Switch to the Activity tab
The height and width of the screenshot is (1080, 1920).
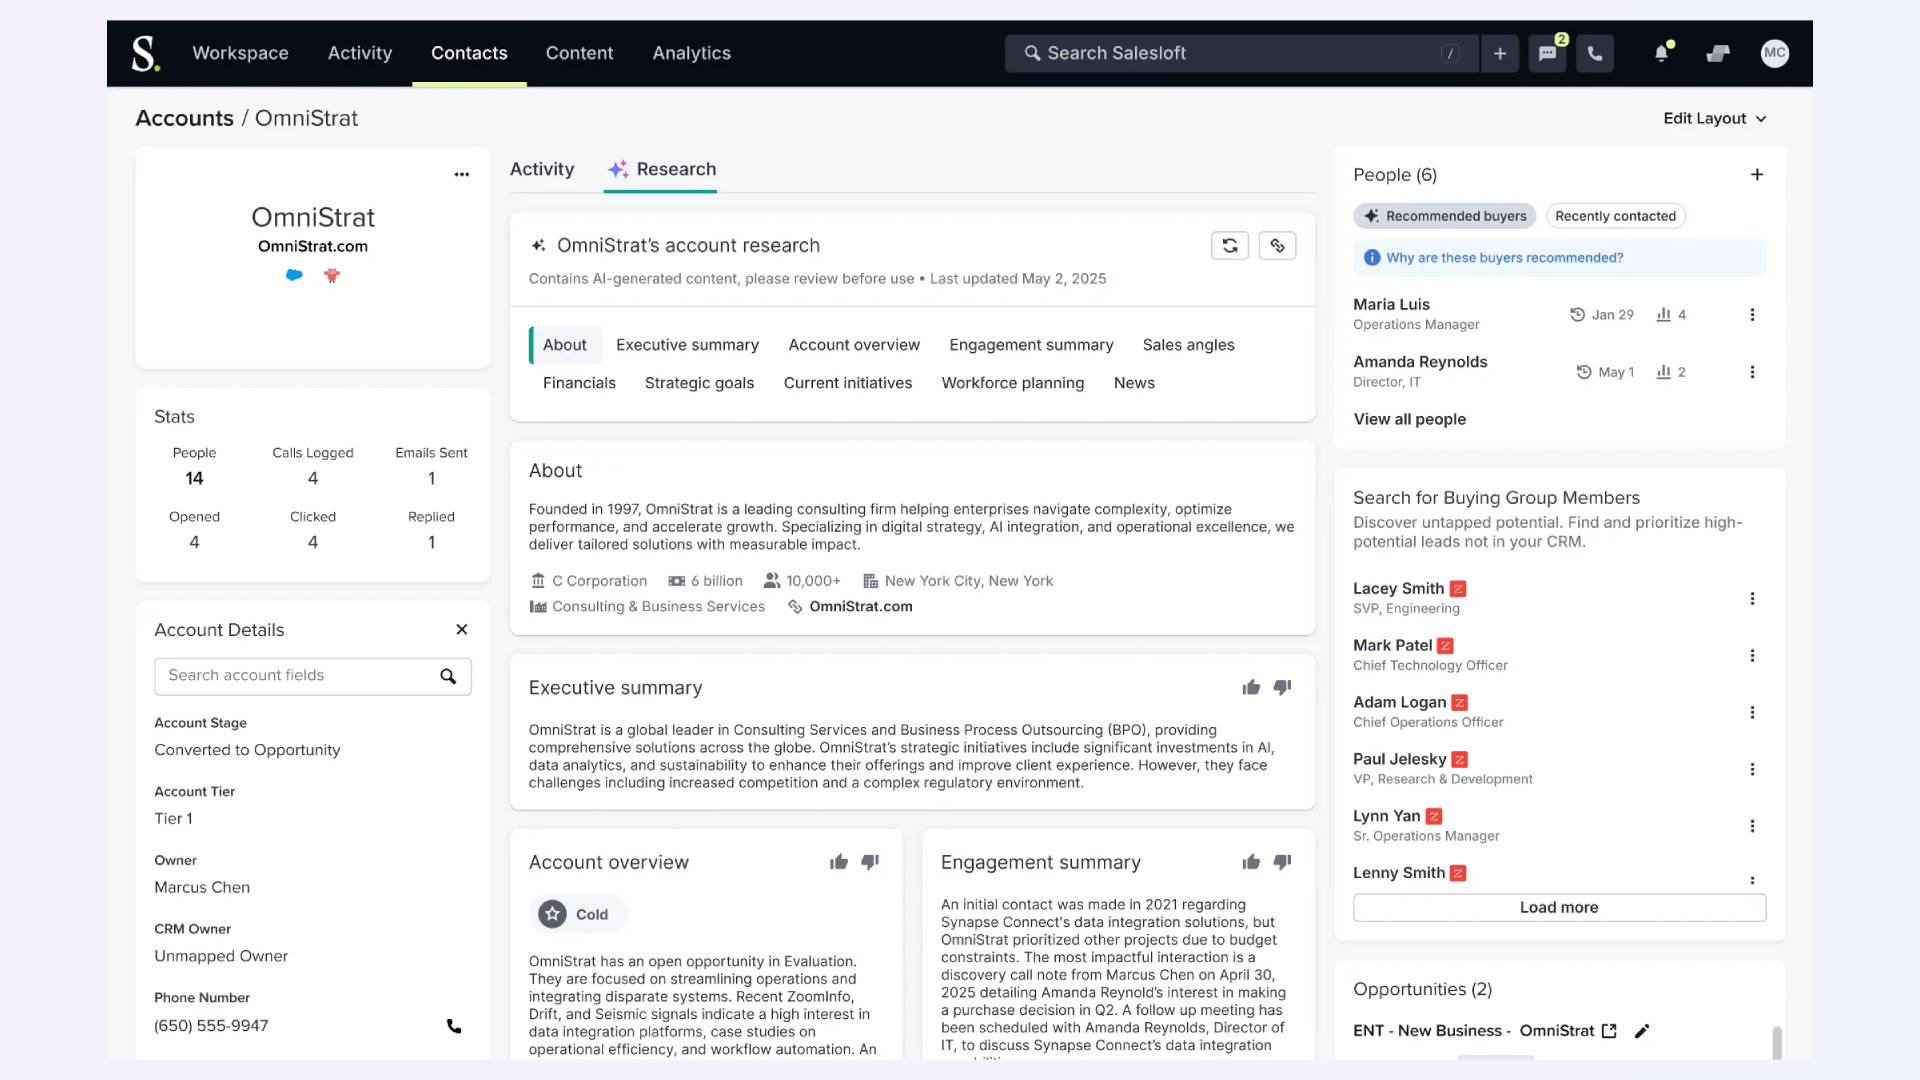pos(542,169)
